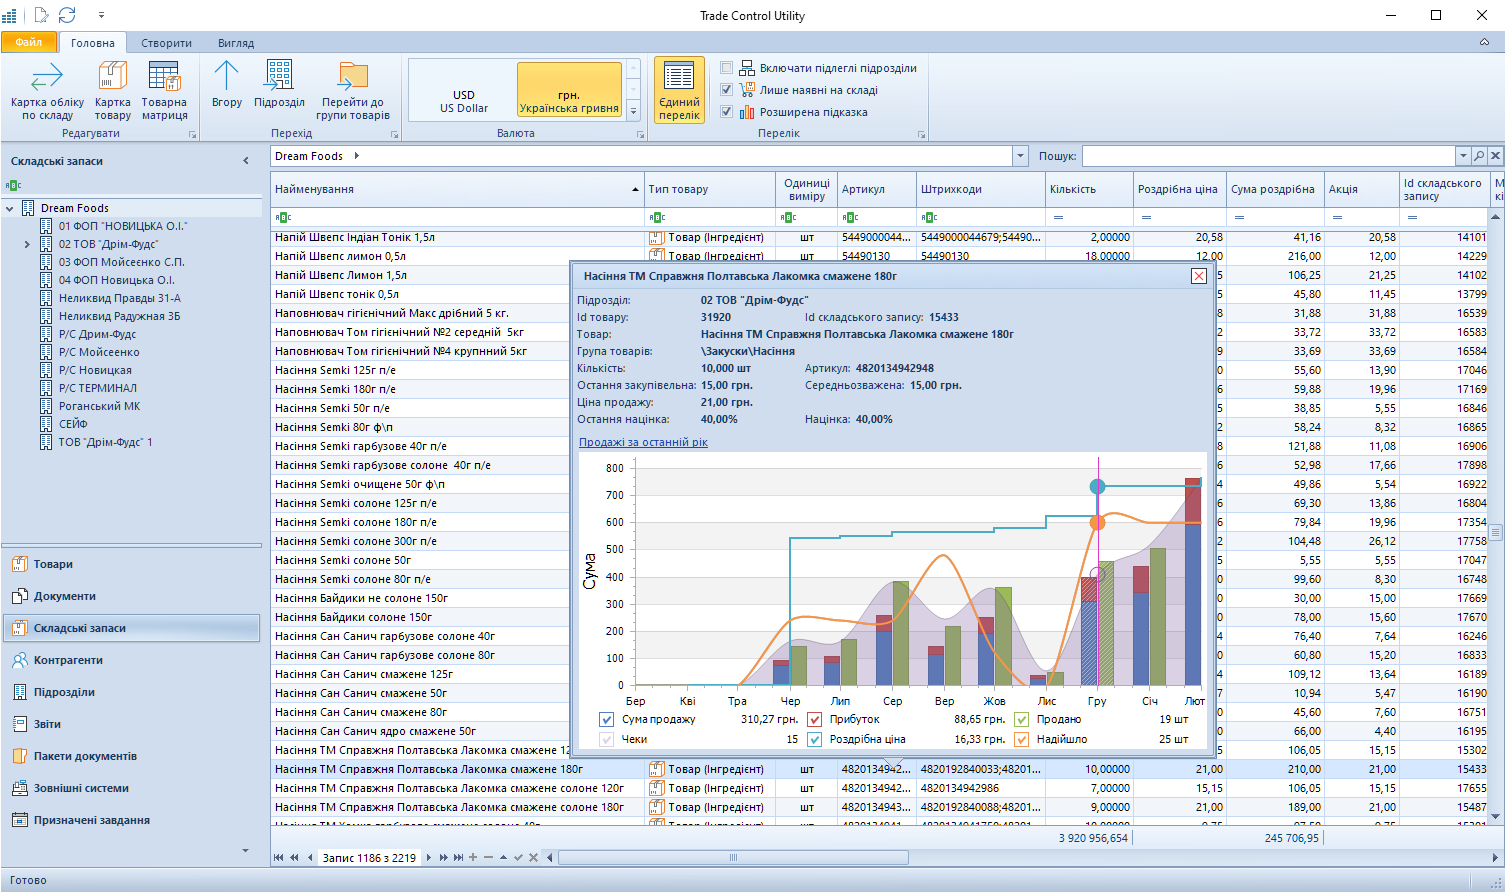
Task: Open the Складські запаси navigation section
Action: (x=131, y=628)
